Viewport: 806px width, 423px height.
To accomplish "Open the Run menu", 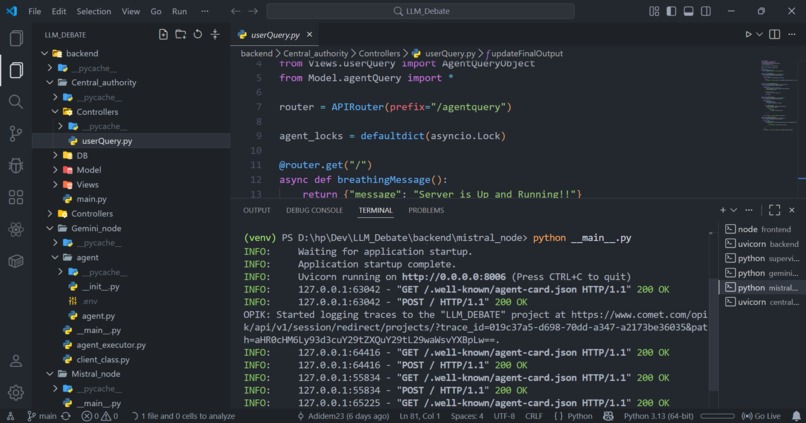I will [x=179, y=11].
